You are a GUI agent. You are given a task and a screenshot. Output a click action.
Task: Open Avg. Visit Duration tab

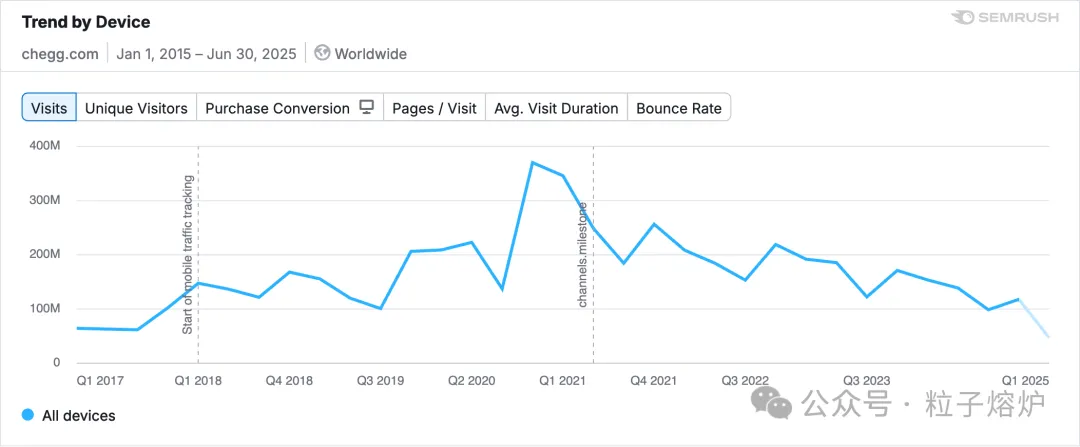click(x=557, y=108)
